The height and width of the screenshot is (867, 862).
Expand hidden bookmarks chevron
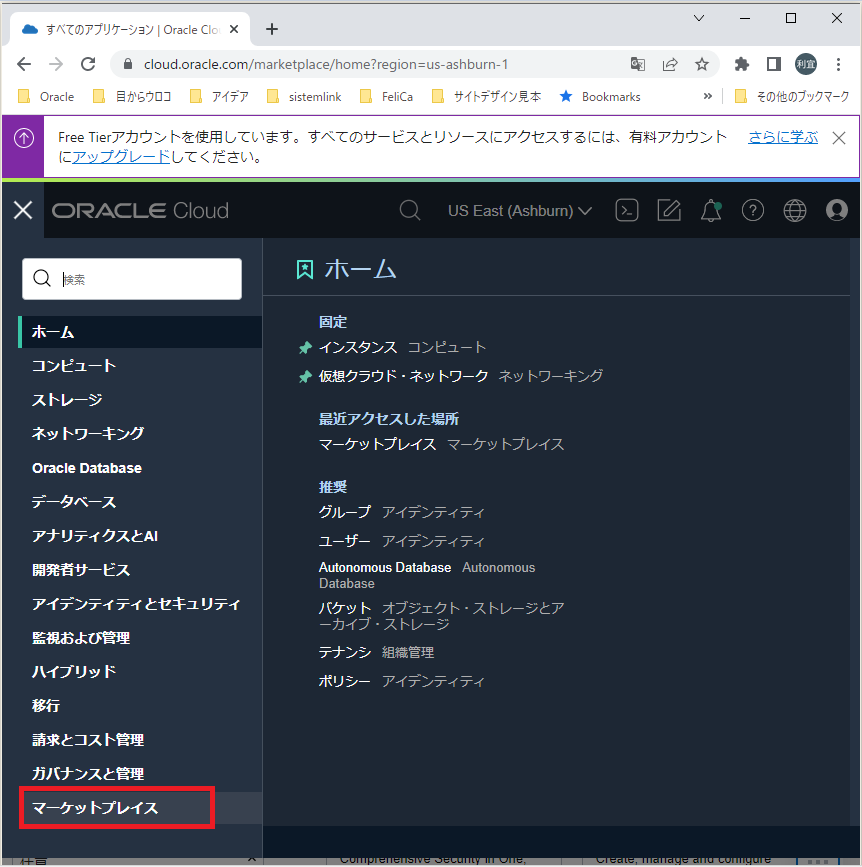[707, 96]
